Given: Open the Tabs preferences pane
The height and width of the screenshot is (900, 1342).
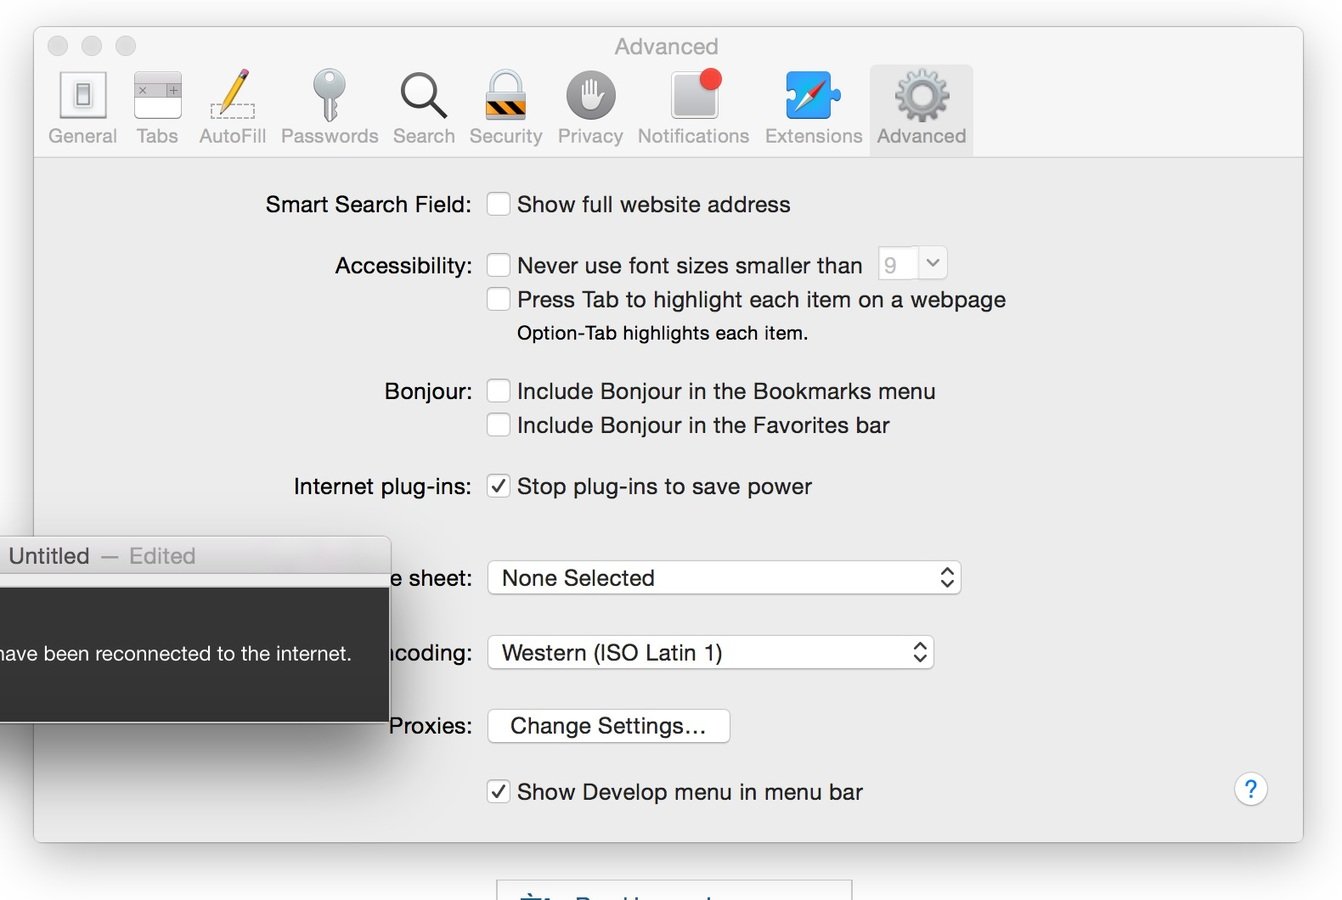Looking at the screenshot, I should coord(157,108).
